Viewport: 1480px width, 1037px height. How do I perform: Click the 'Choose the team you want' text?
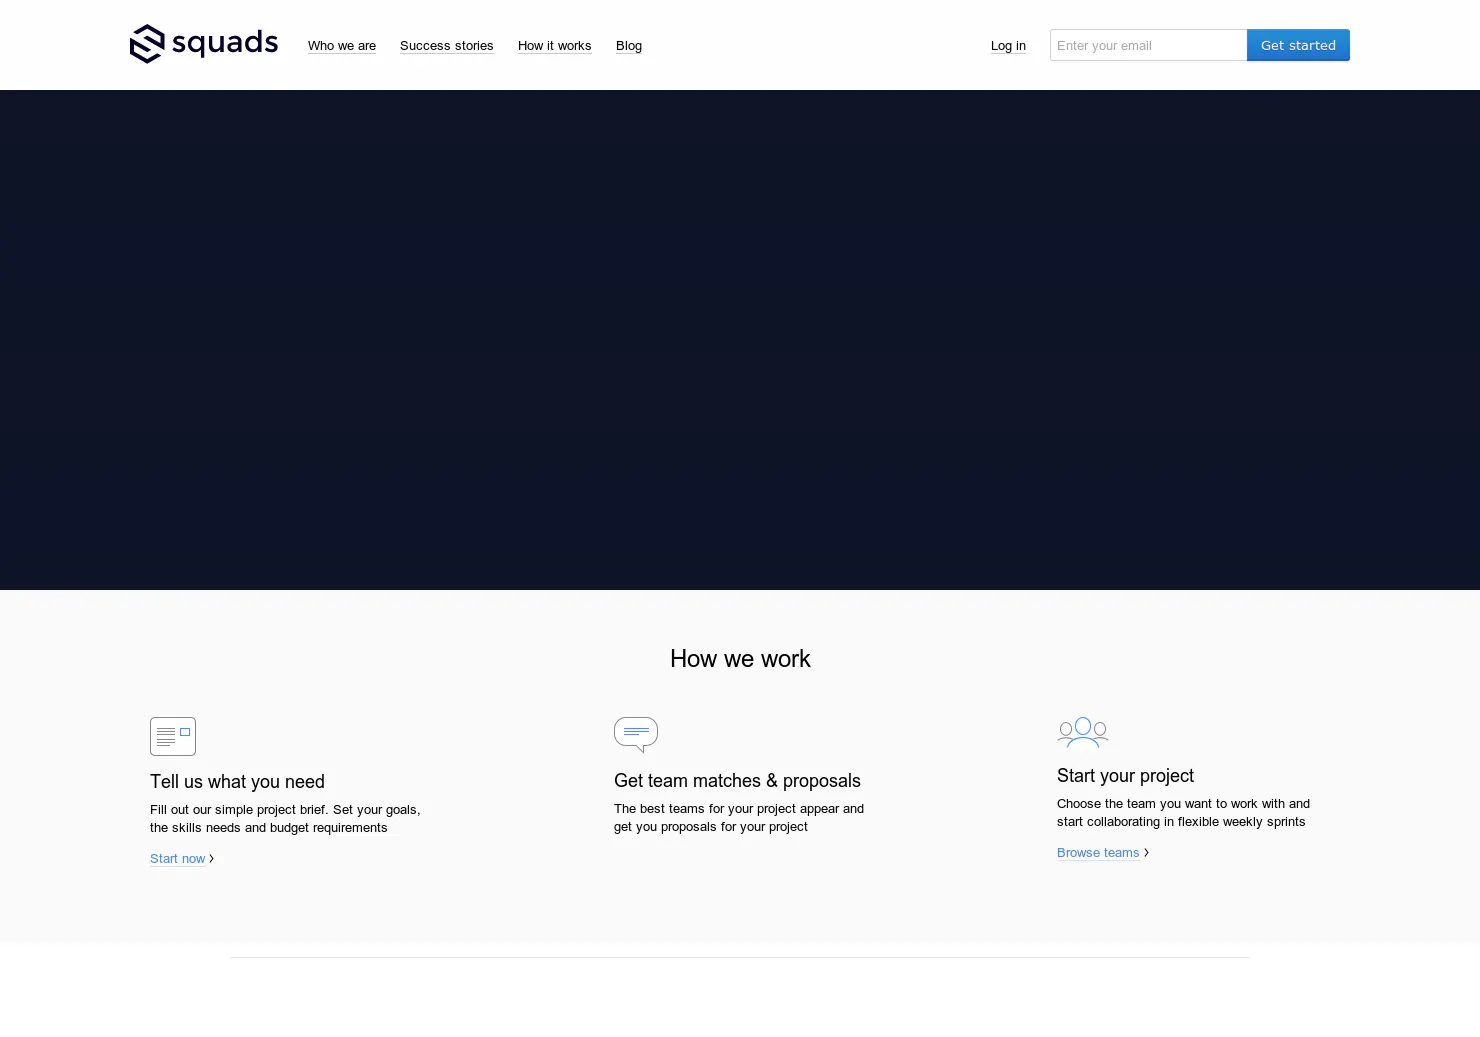click(1183, 813)
